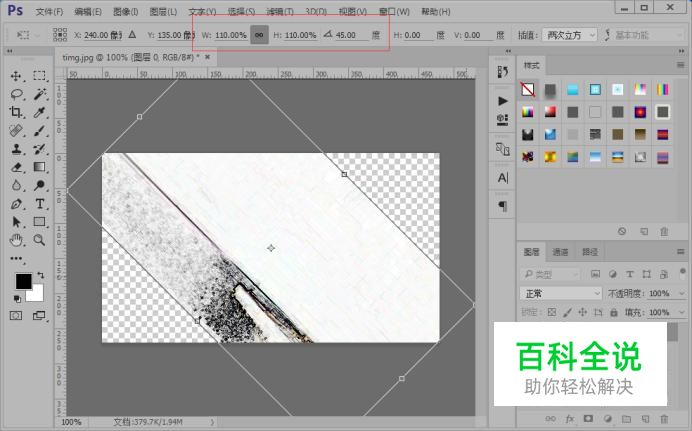Switch between free transform and warp modes

[x=607, y=35]
